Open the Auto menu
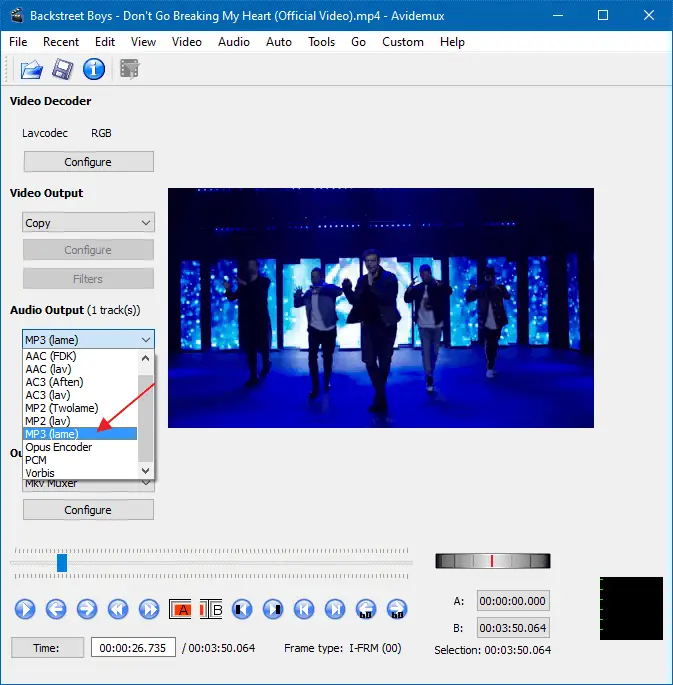 pos(279,42)
